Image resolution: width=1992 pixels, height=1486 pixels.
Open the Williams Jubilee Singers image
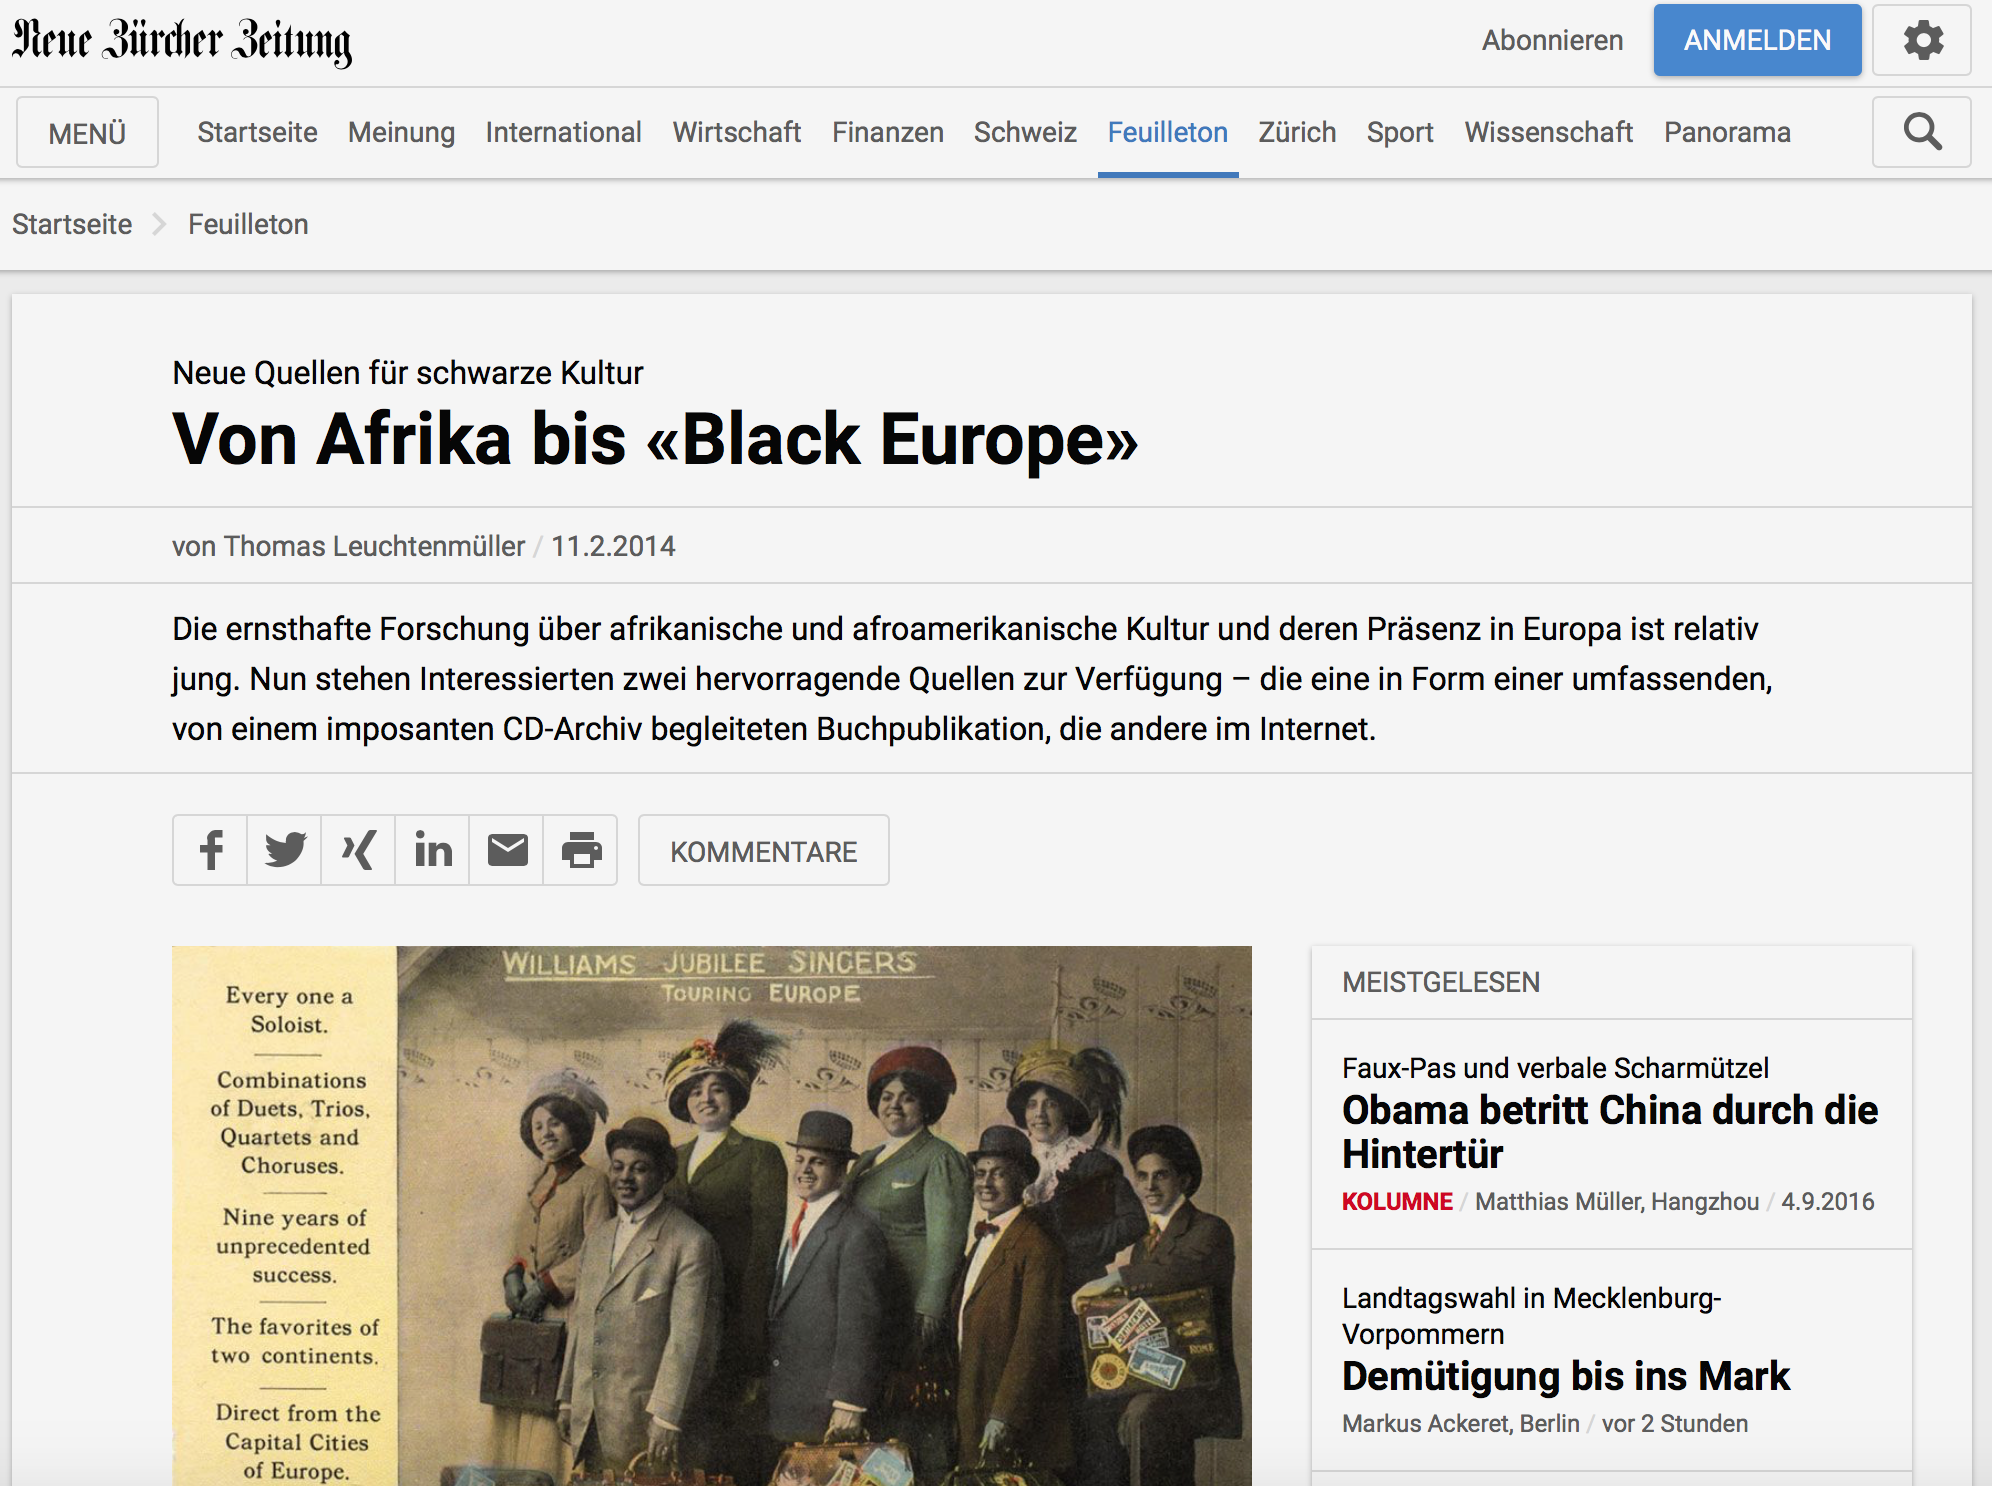[712, 1216]
